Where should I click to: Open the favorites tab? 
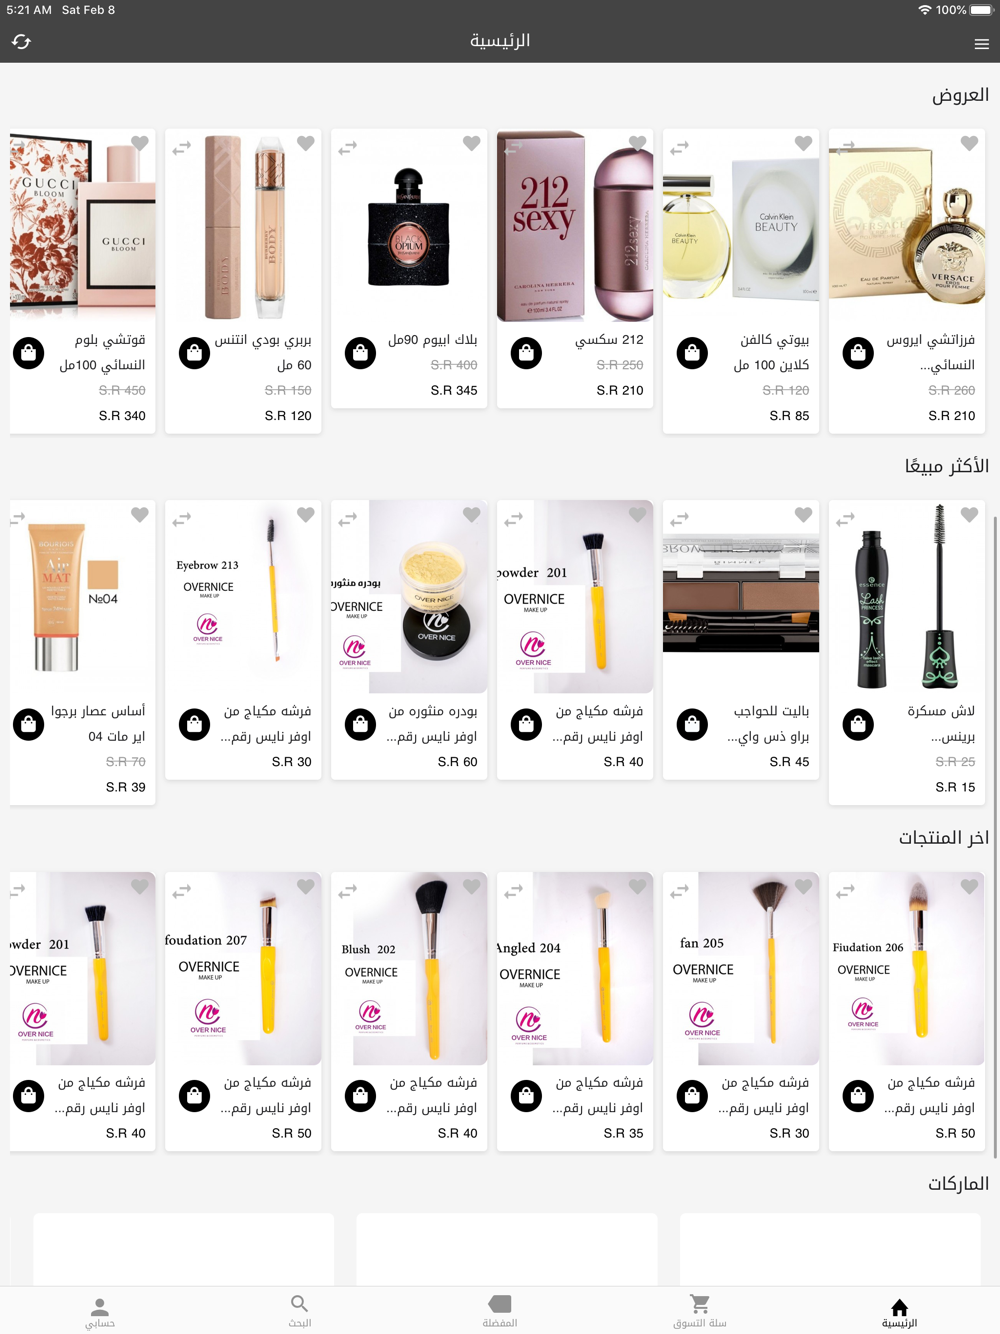(500, 1311)
